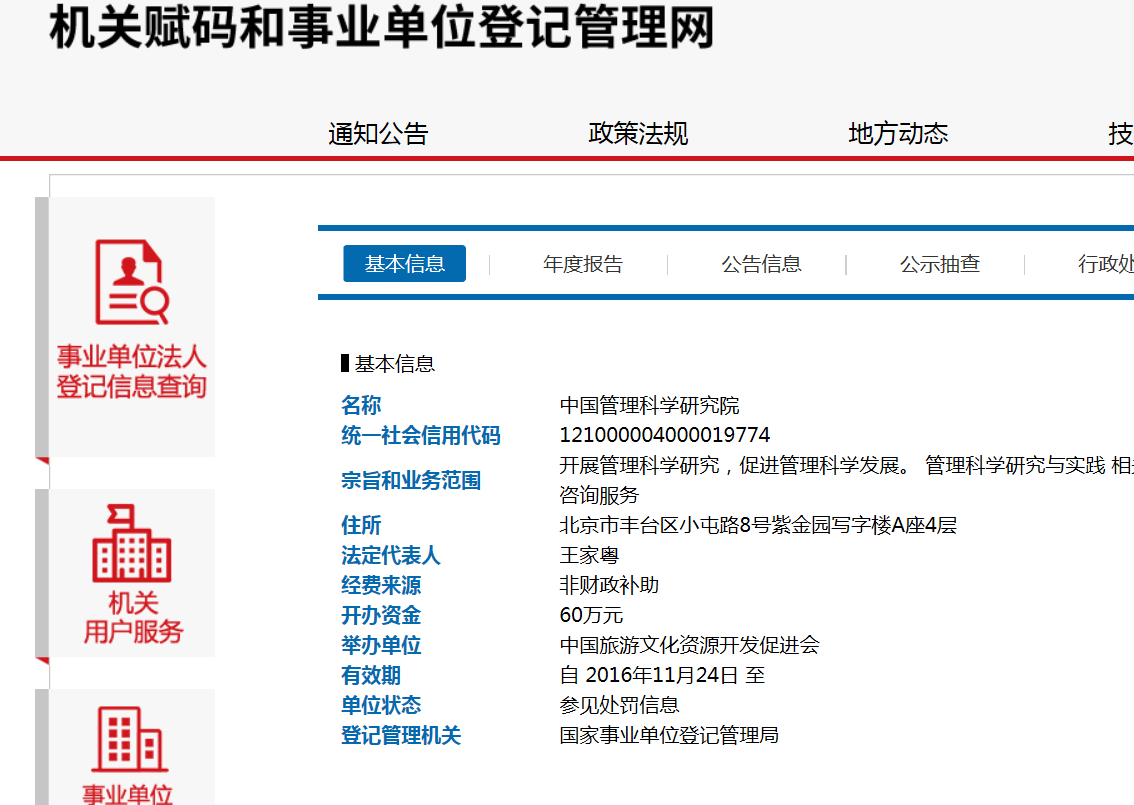The height and width of the screenshot is (805, 1134).
Task: Click the 登记管理机关 field label
Action: click(x=401, y=736)
